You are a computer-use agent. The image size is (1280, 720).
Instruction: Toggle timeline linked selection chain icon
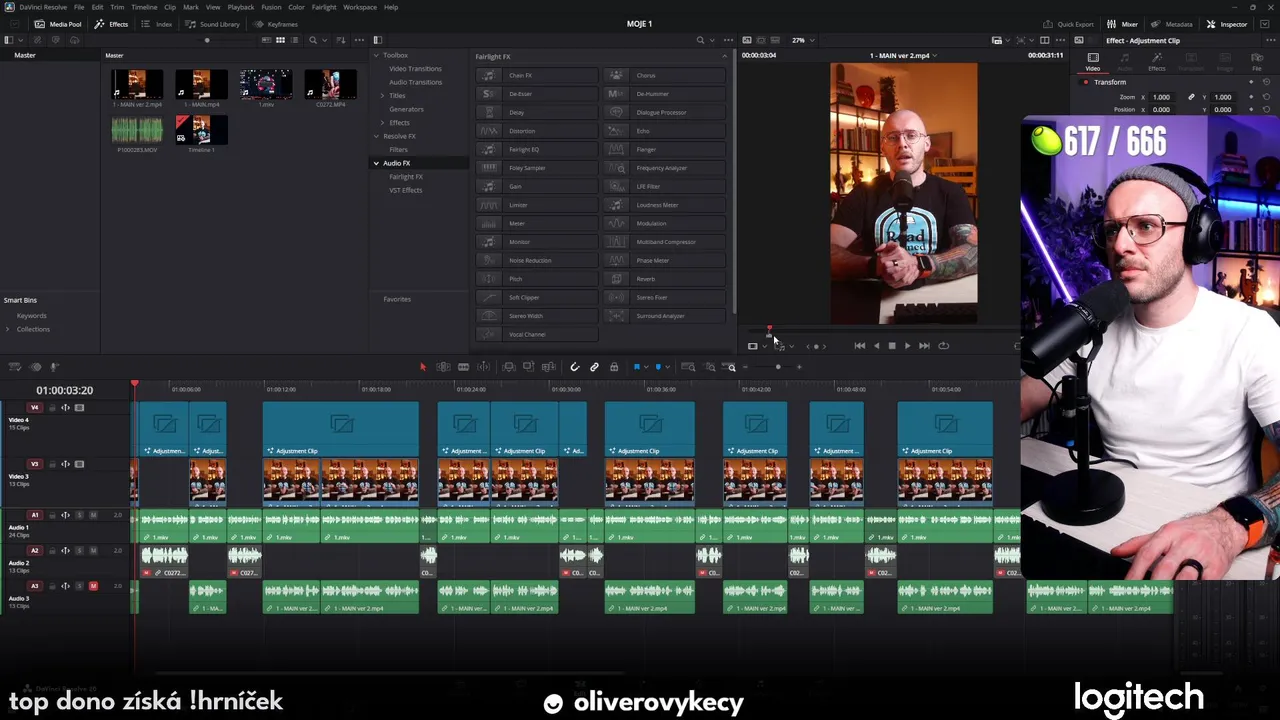594,367
